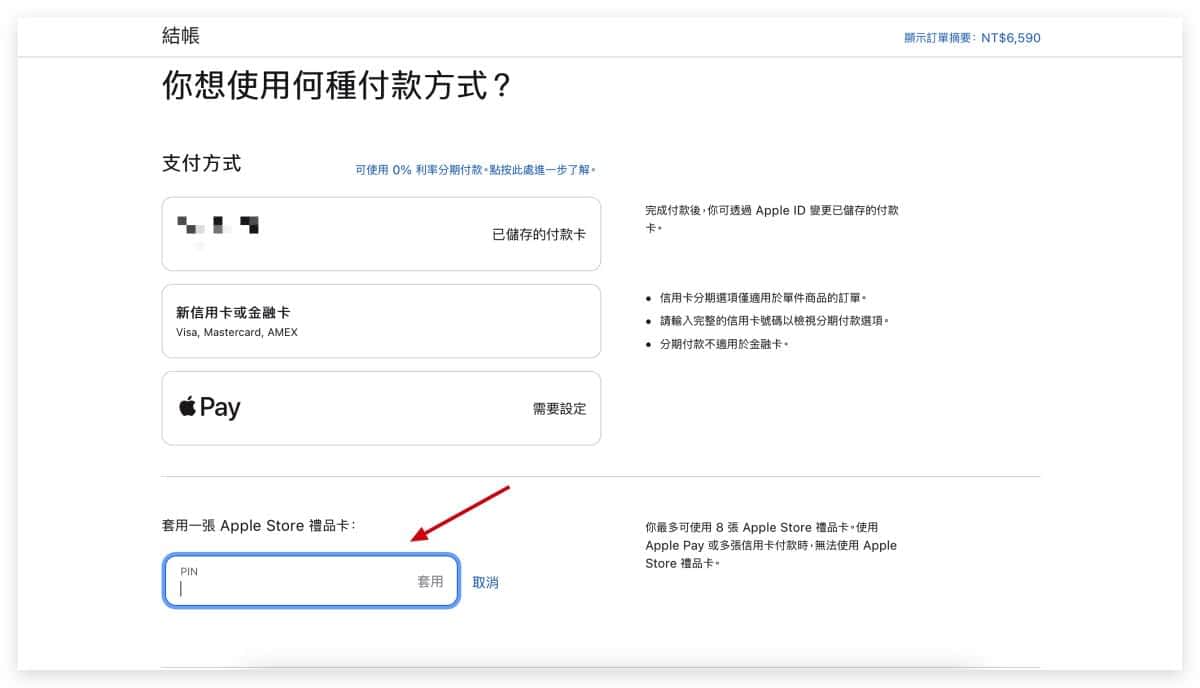Click the Apple Pay logo
Viewport: 1200px width, 688px height.
click(x=210, y=407)
